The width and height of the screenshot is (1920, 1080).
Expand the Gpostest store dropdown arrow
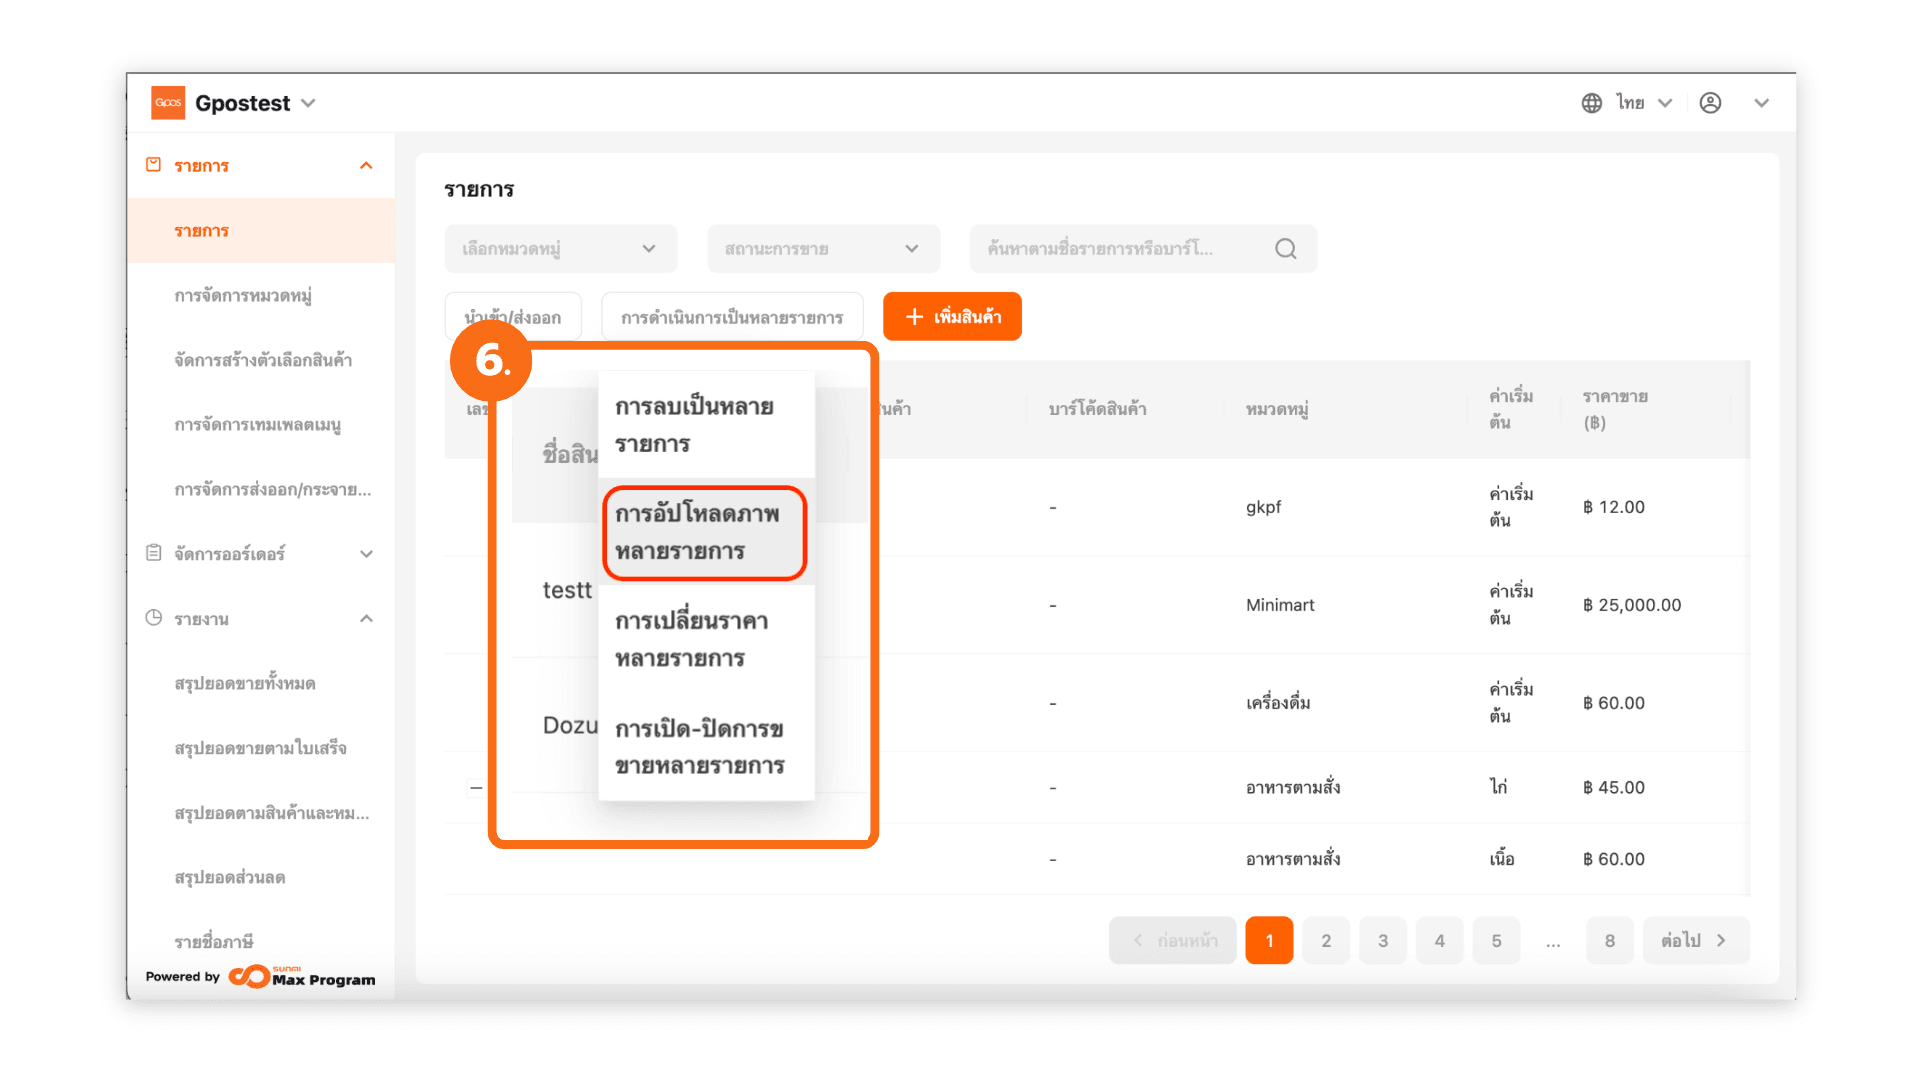[308, 103]
